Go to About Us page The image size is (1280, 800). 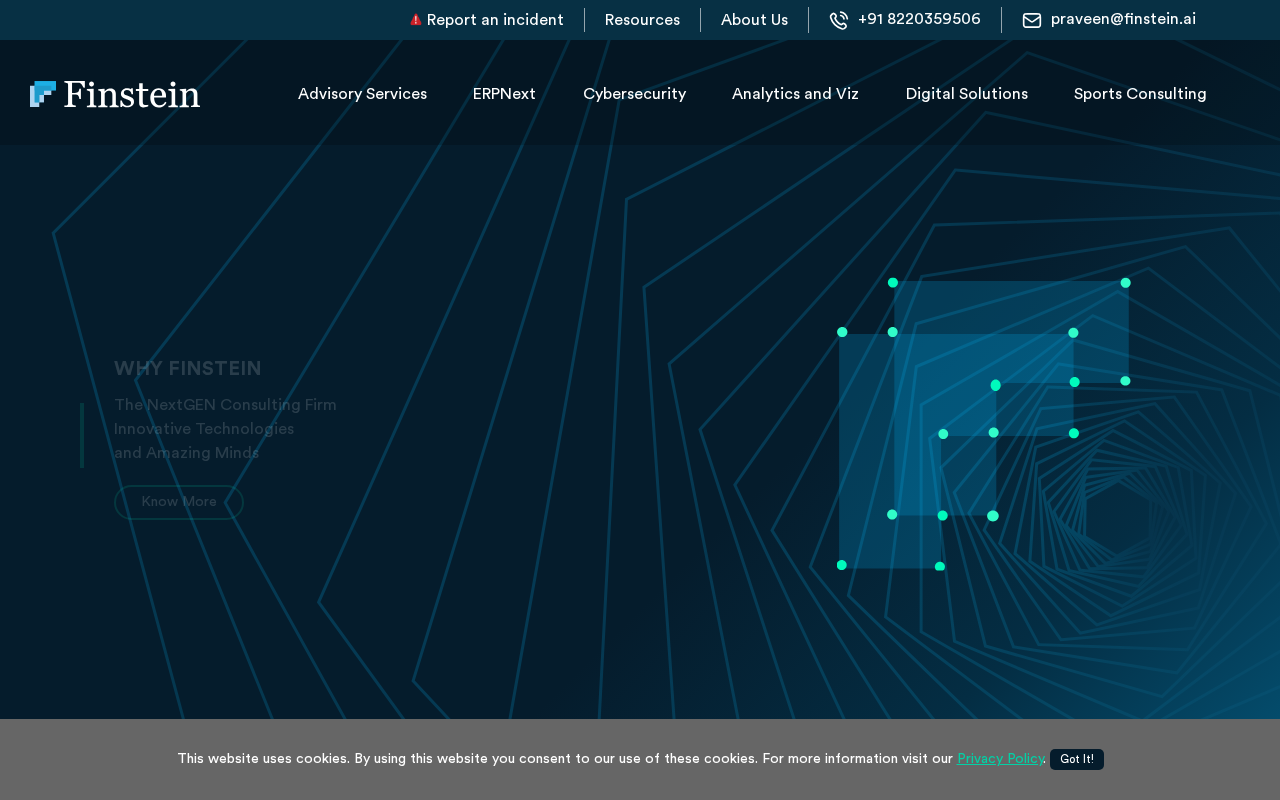[x=754, y=20]
